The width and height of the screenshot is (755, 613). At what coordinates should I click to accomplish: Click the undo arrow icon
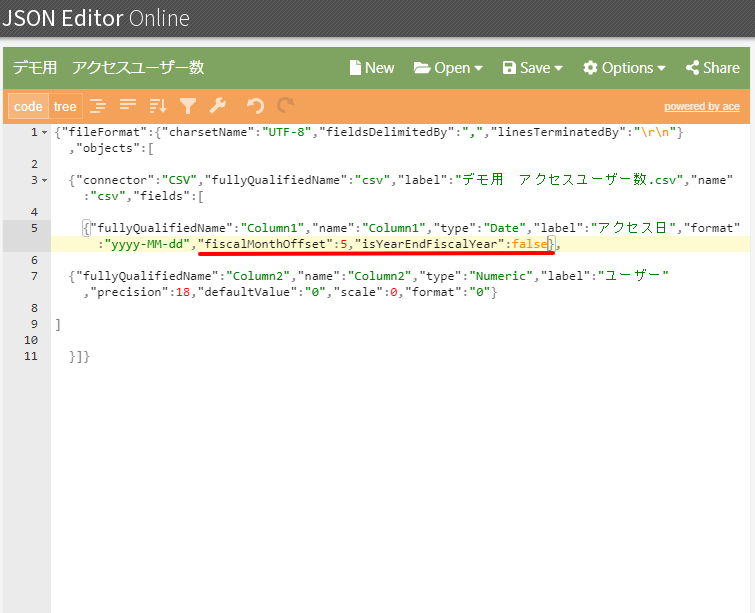255,106
